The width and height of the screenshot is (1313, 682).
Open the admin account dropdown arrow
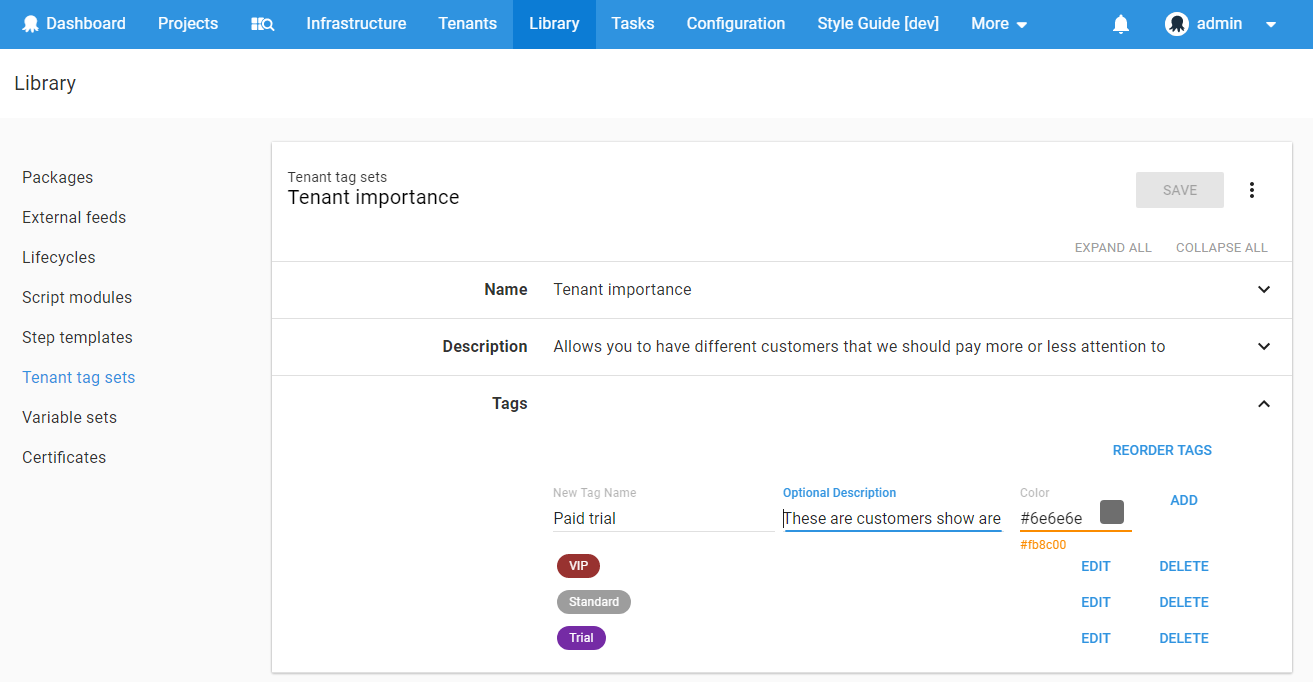coord(1271,25)
